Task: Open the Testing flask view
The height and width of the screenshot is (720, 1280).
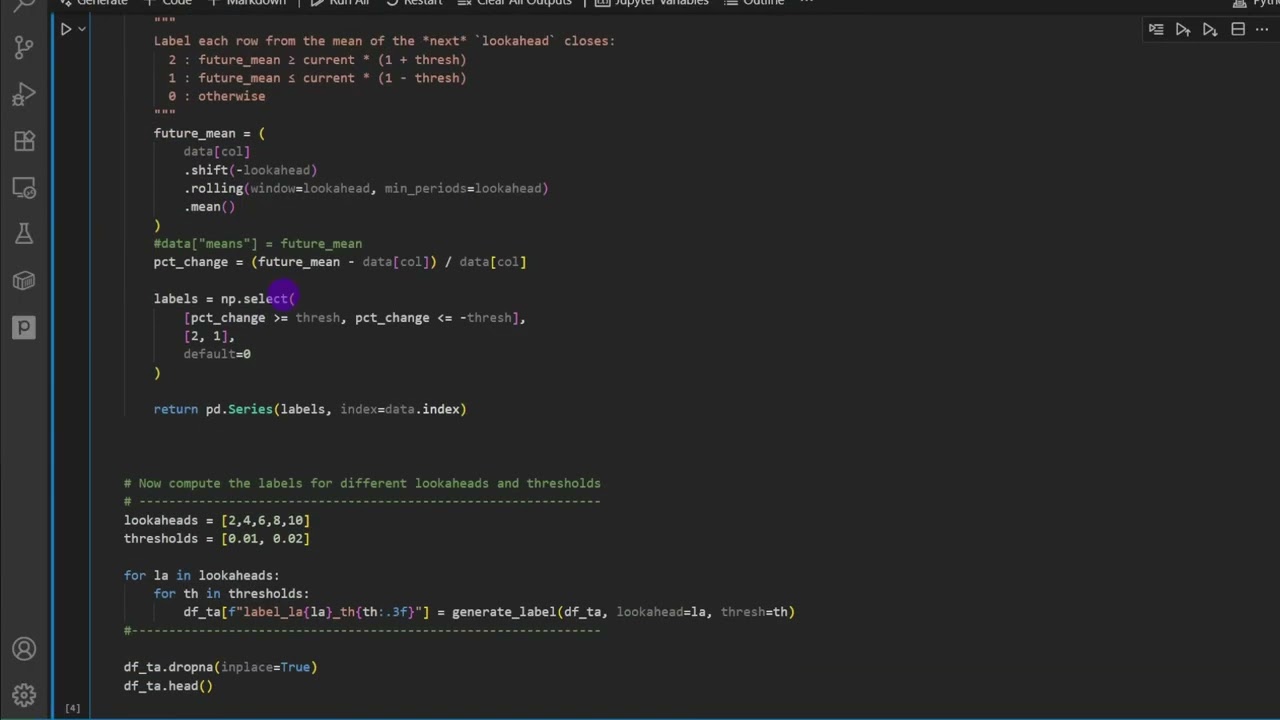Action: pyautogui.click(x=24, y=234)
